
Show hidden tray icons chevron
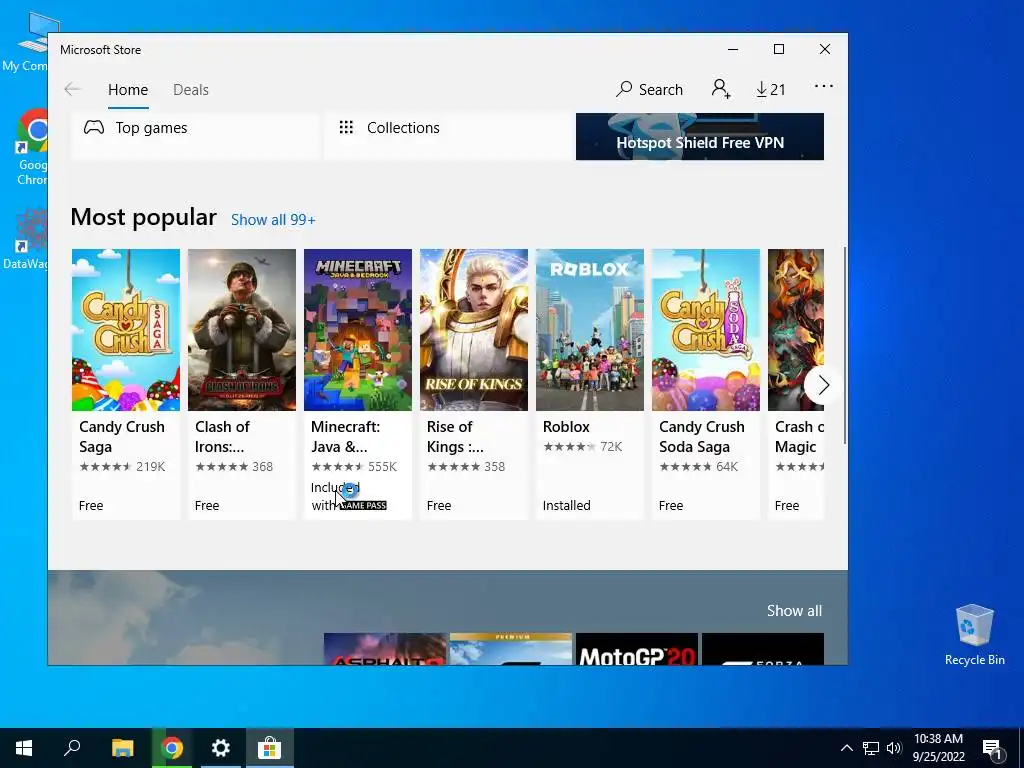[x=846, y=748]
